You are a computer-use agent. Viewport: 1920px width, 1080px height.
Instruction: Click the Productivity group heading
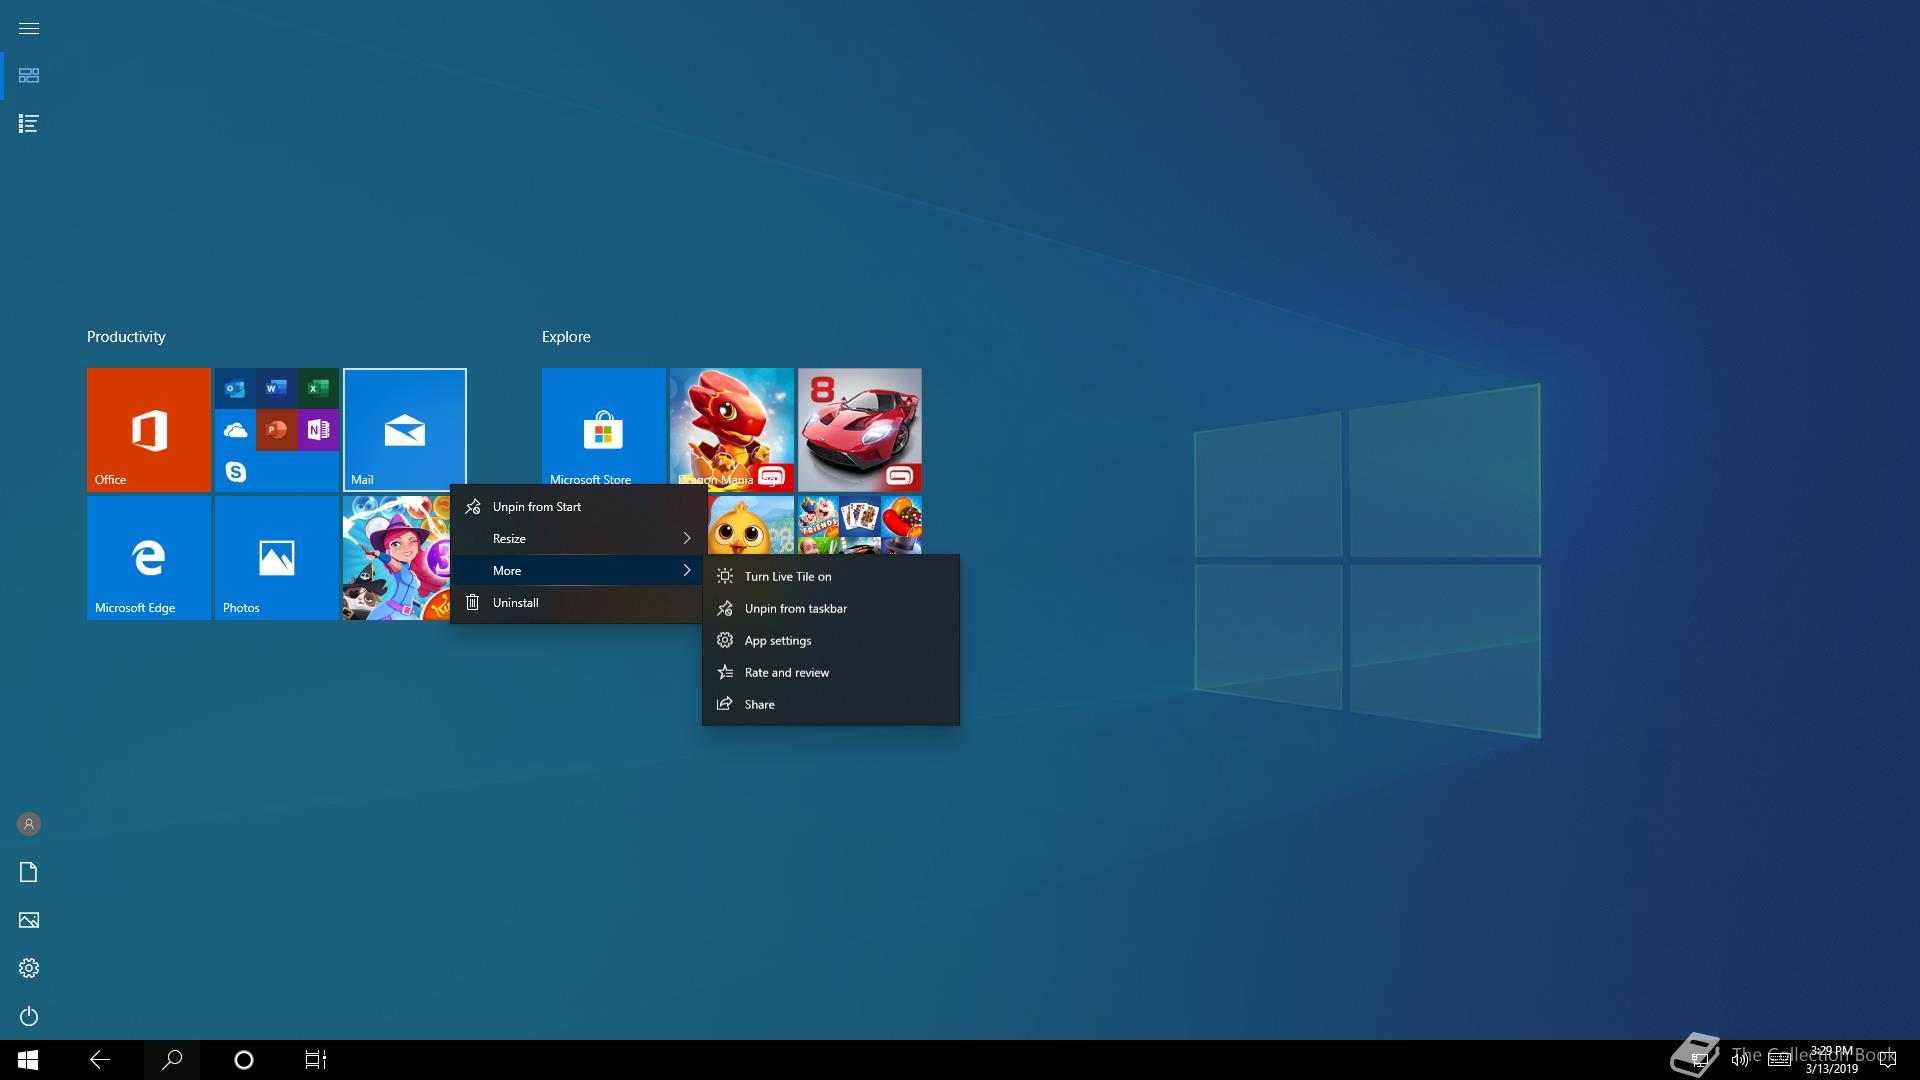(x=126, y=337)
